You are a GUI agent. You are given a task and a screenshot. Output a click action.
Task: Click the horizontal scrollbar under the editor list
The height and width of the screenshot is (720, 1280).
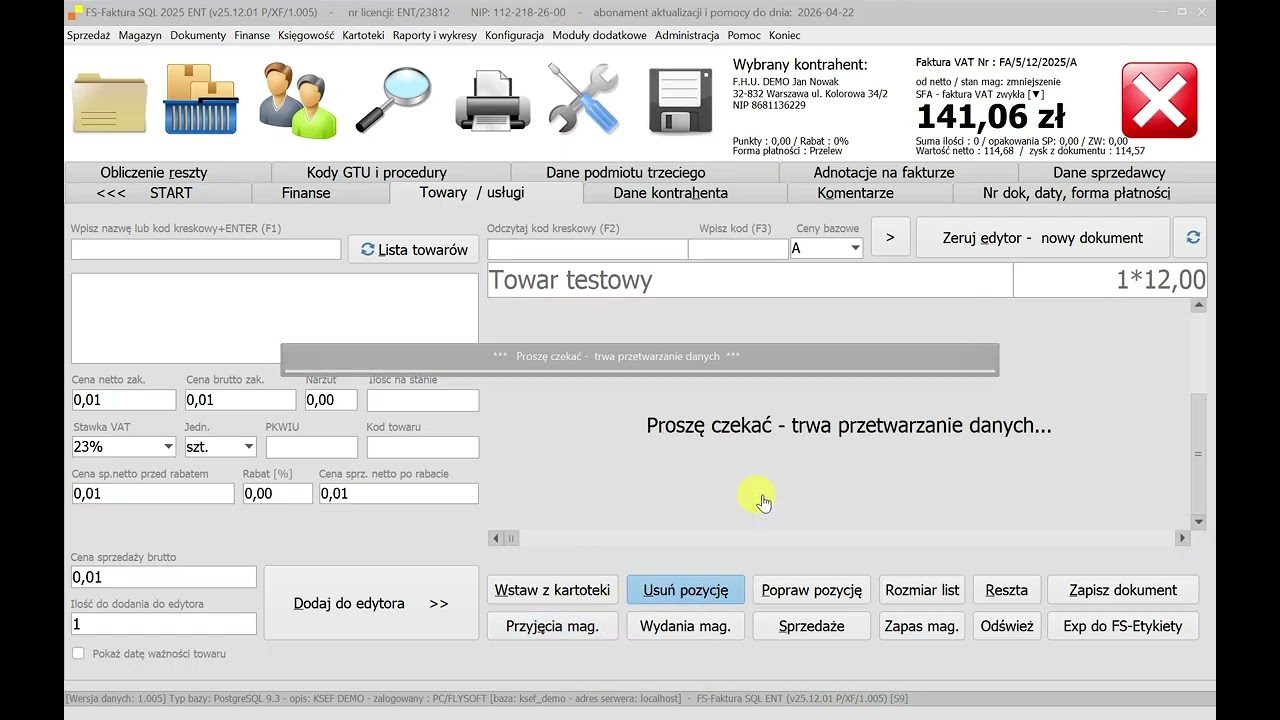pyautogui.click(x=839, y=538)
